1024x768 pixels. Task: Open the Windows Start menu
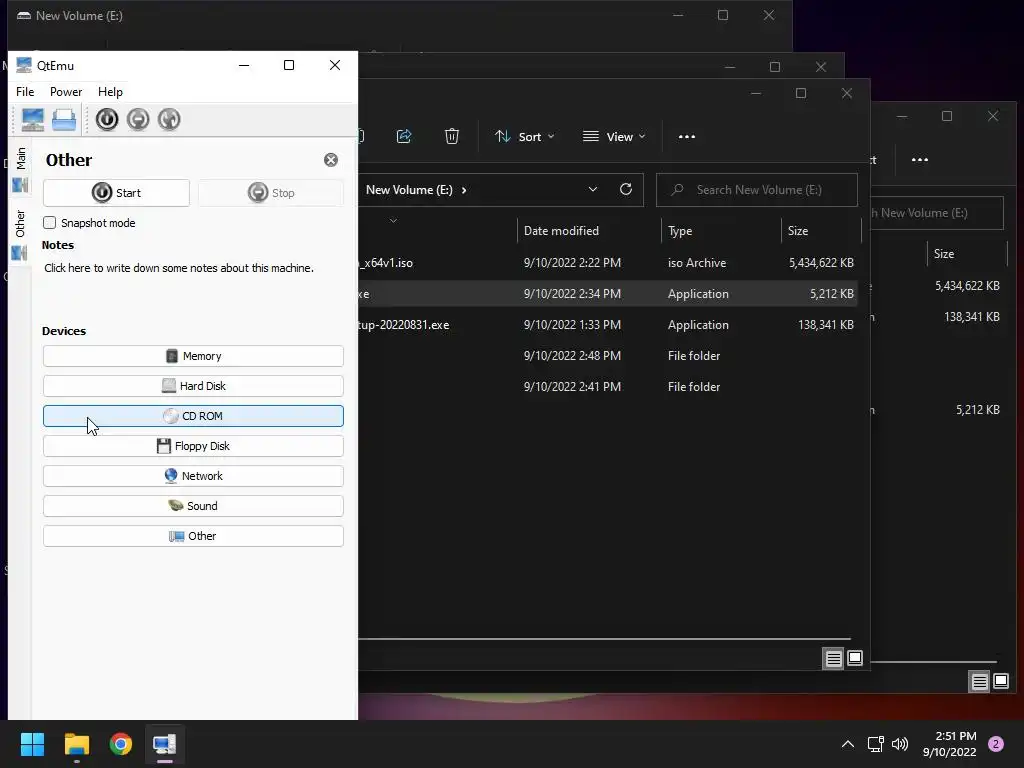(x=33, y=744)
